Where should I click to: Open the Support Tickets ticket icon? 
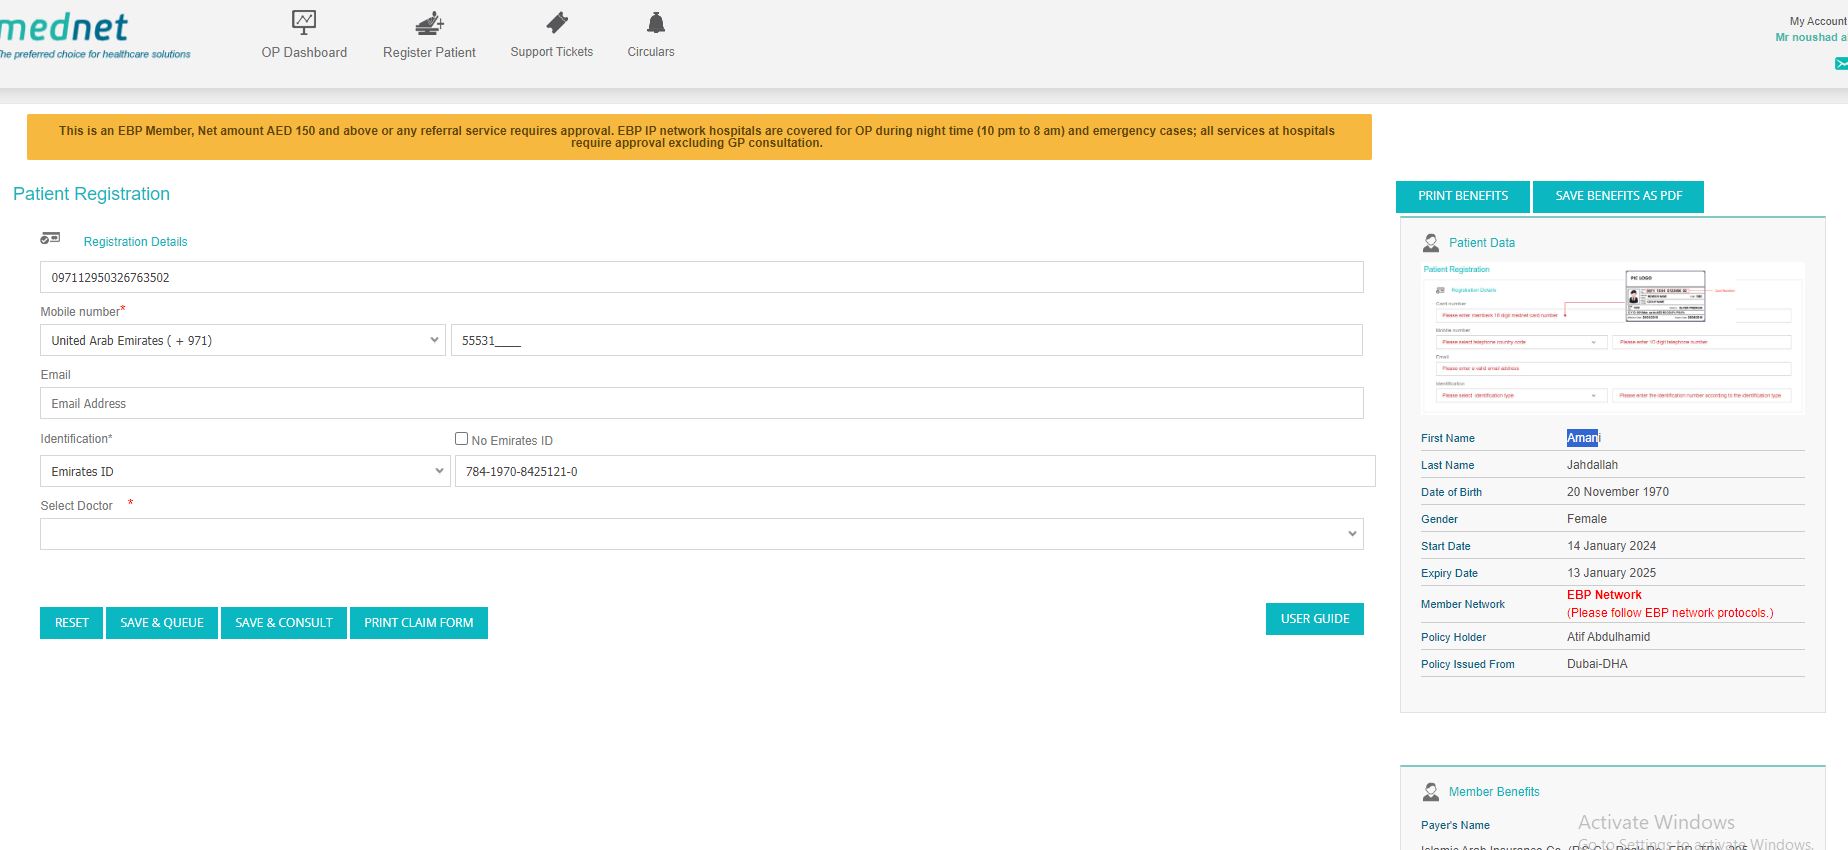click(x=557, y=22)
